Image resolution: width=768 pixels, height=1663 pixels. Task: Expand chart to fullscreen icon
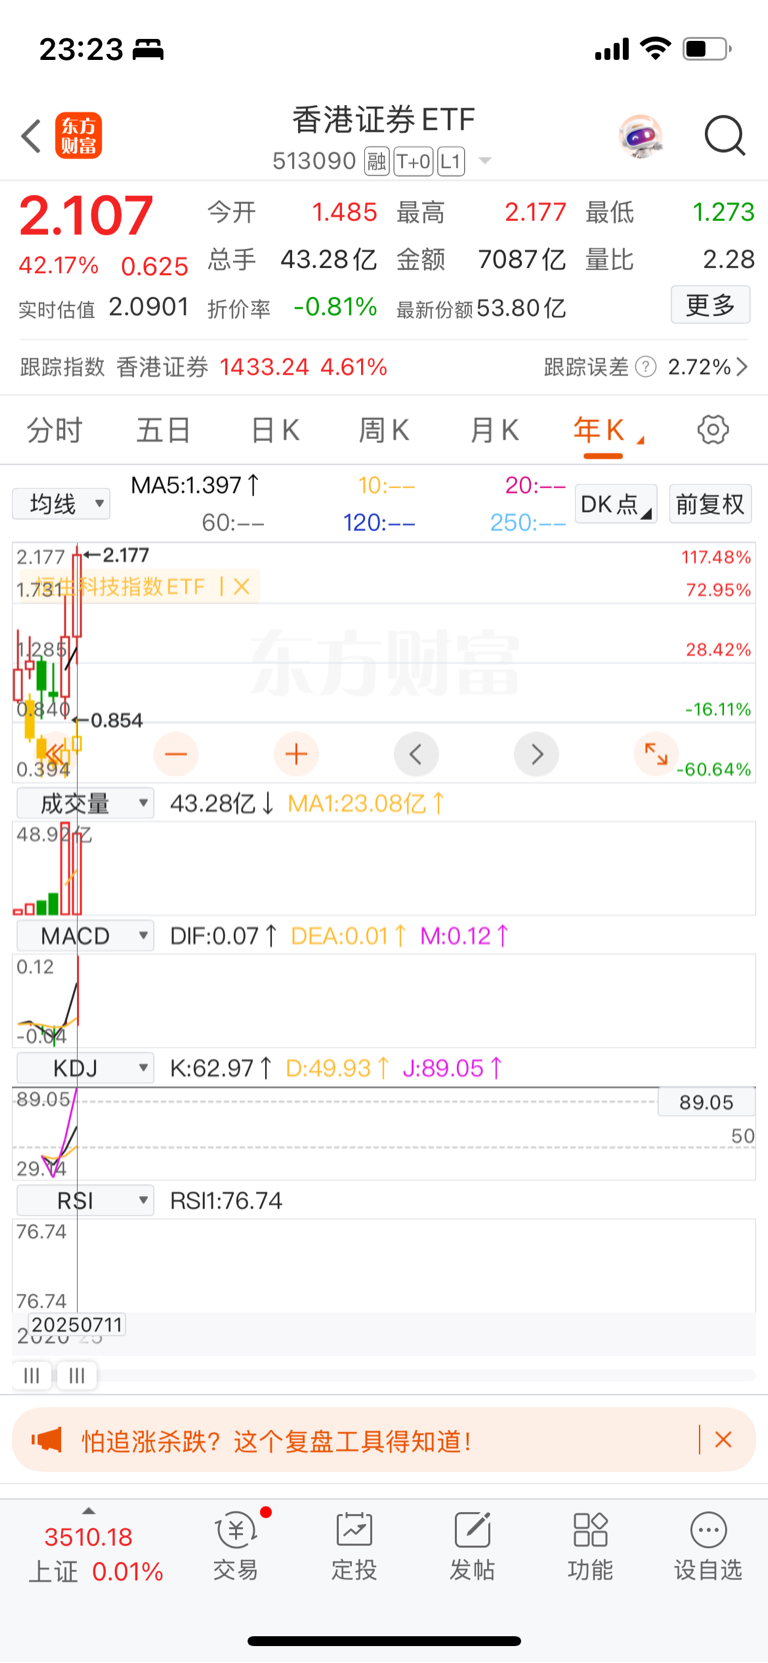(656, 754)
